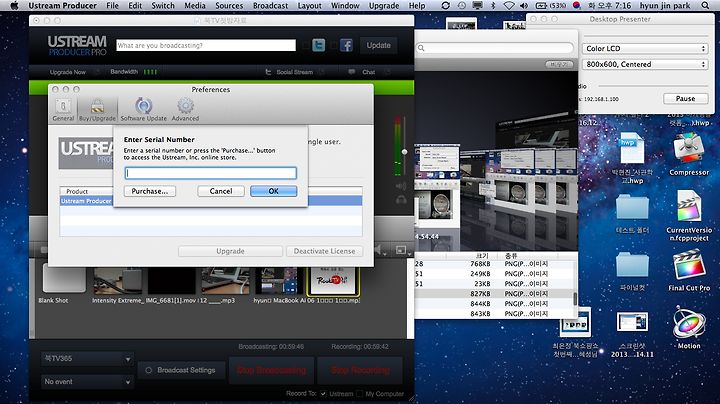This screenshot has height=404, width=720.
Task: Click Pause in Desktop Presenter
Action: 685,99
